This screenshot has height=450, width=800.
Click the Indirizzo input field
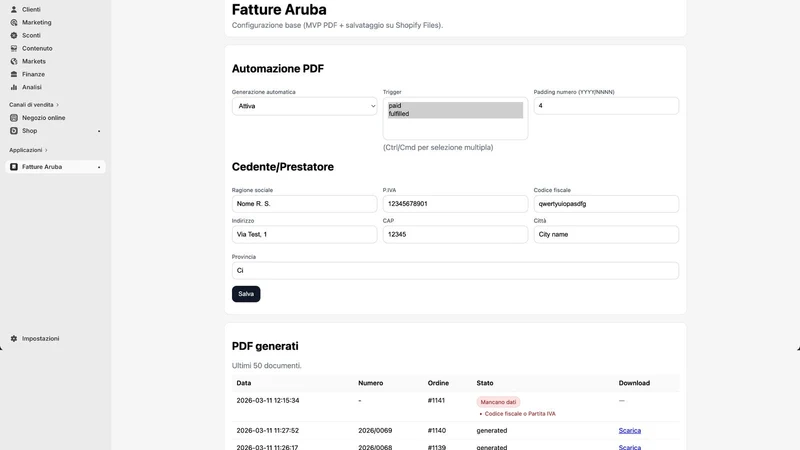[x=304, y=234]
